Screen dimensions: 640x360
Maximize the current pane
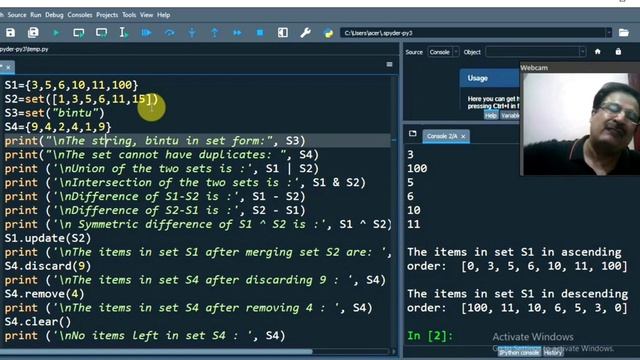click(282, 33)
